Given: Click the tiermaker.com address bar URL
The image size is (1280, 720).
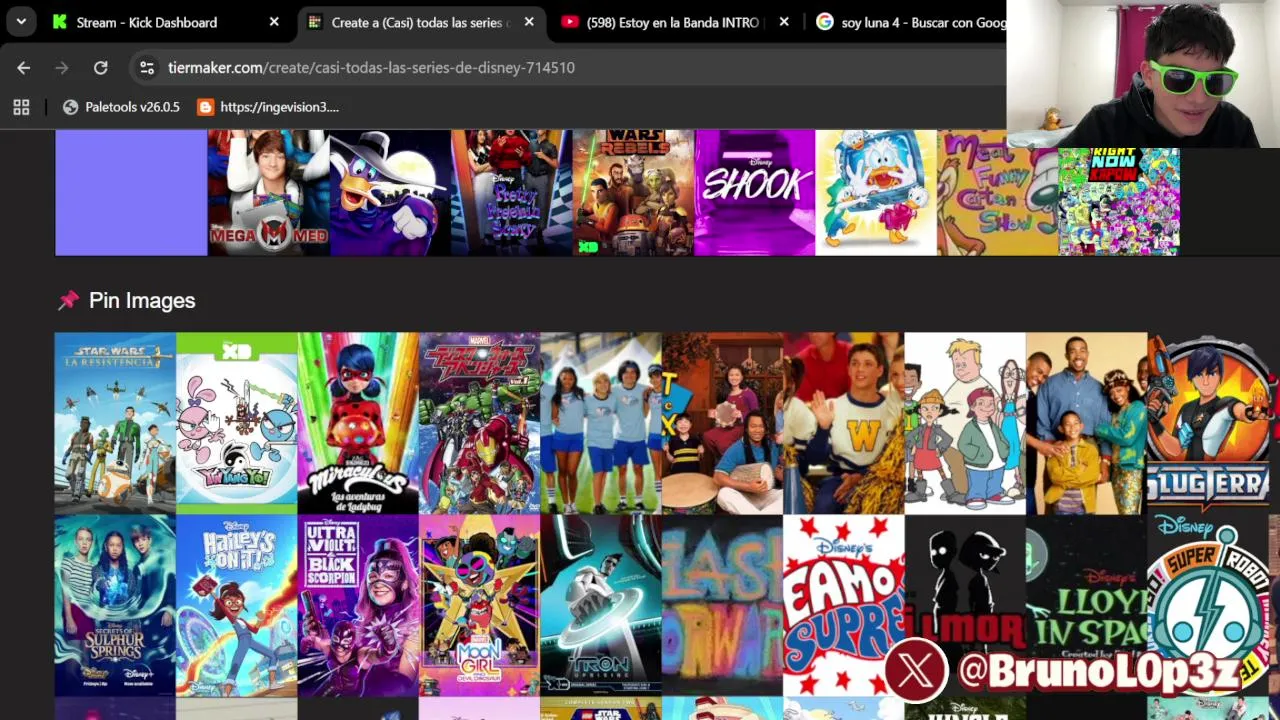Looking at the screenshot, I should 371,68.
